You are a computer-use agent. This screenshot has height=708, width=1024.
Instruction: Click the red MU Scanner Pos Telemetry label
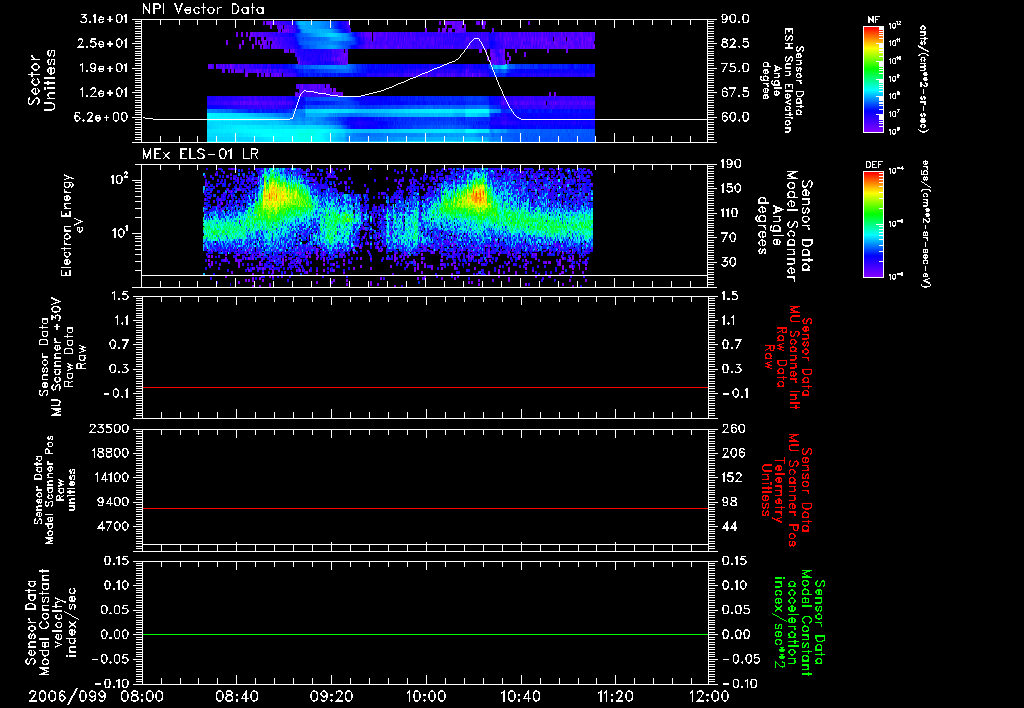tap(786, 490)
